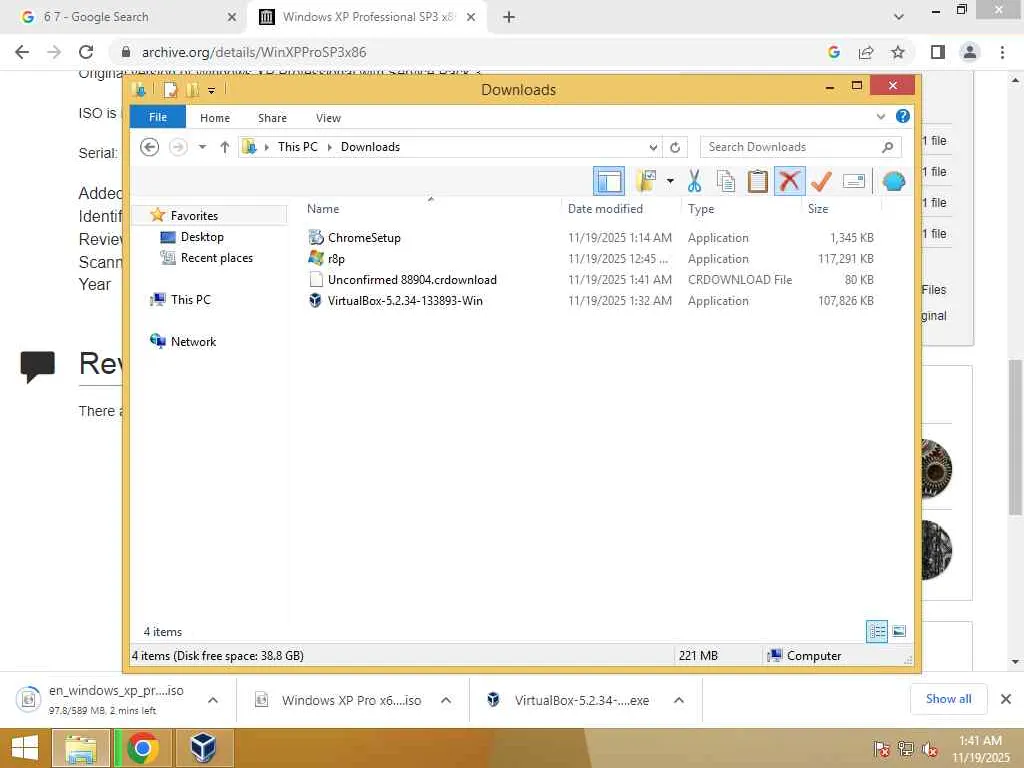Viewport: 1024px width, 768px height.
Task: Open the View ribbon tab
Action: click(328, 118)
